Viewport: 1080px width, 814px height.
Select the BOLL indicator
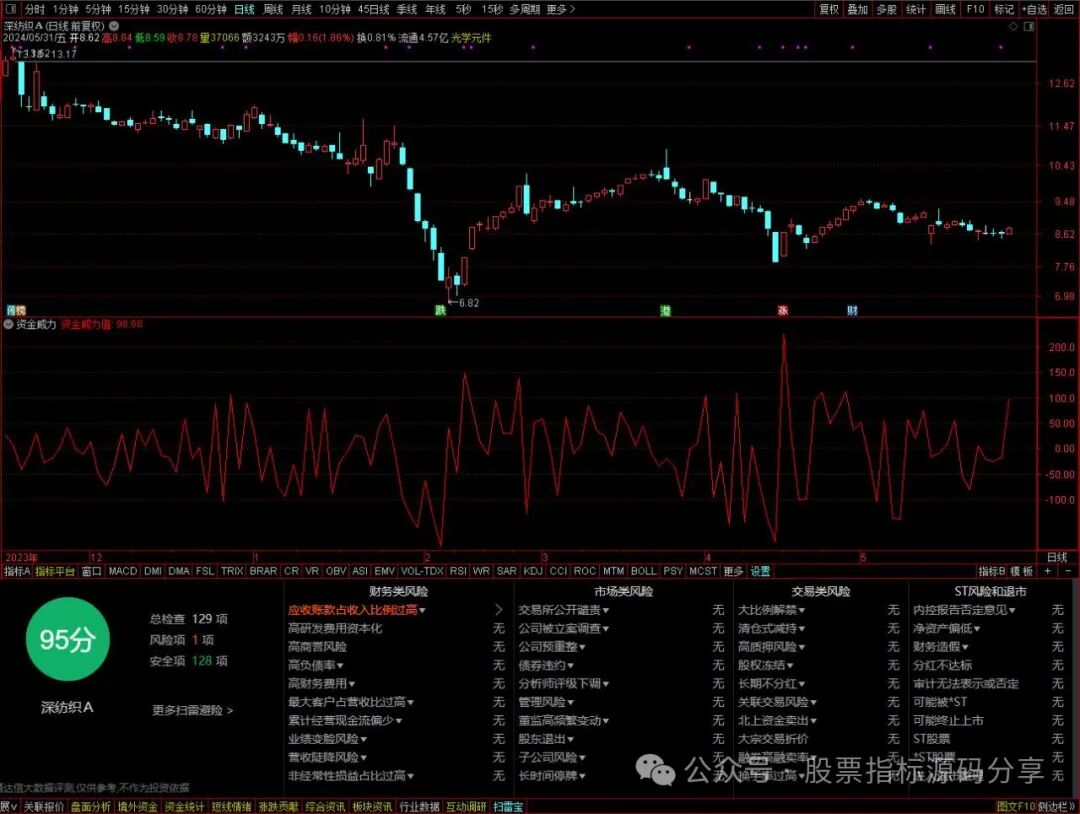click(x=643, y=571)
